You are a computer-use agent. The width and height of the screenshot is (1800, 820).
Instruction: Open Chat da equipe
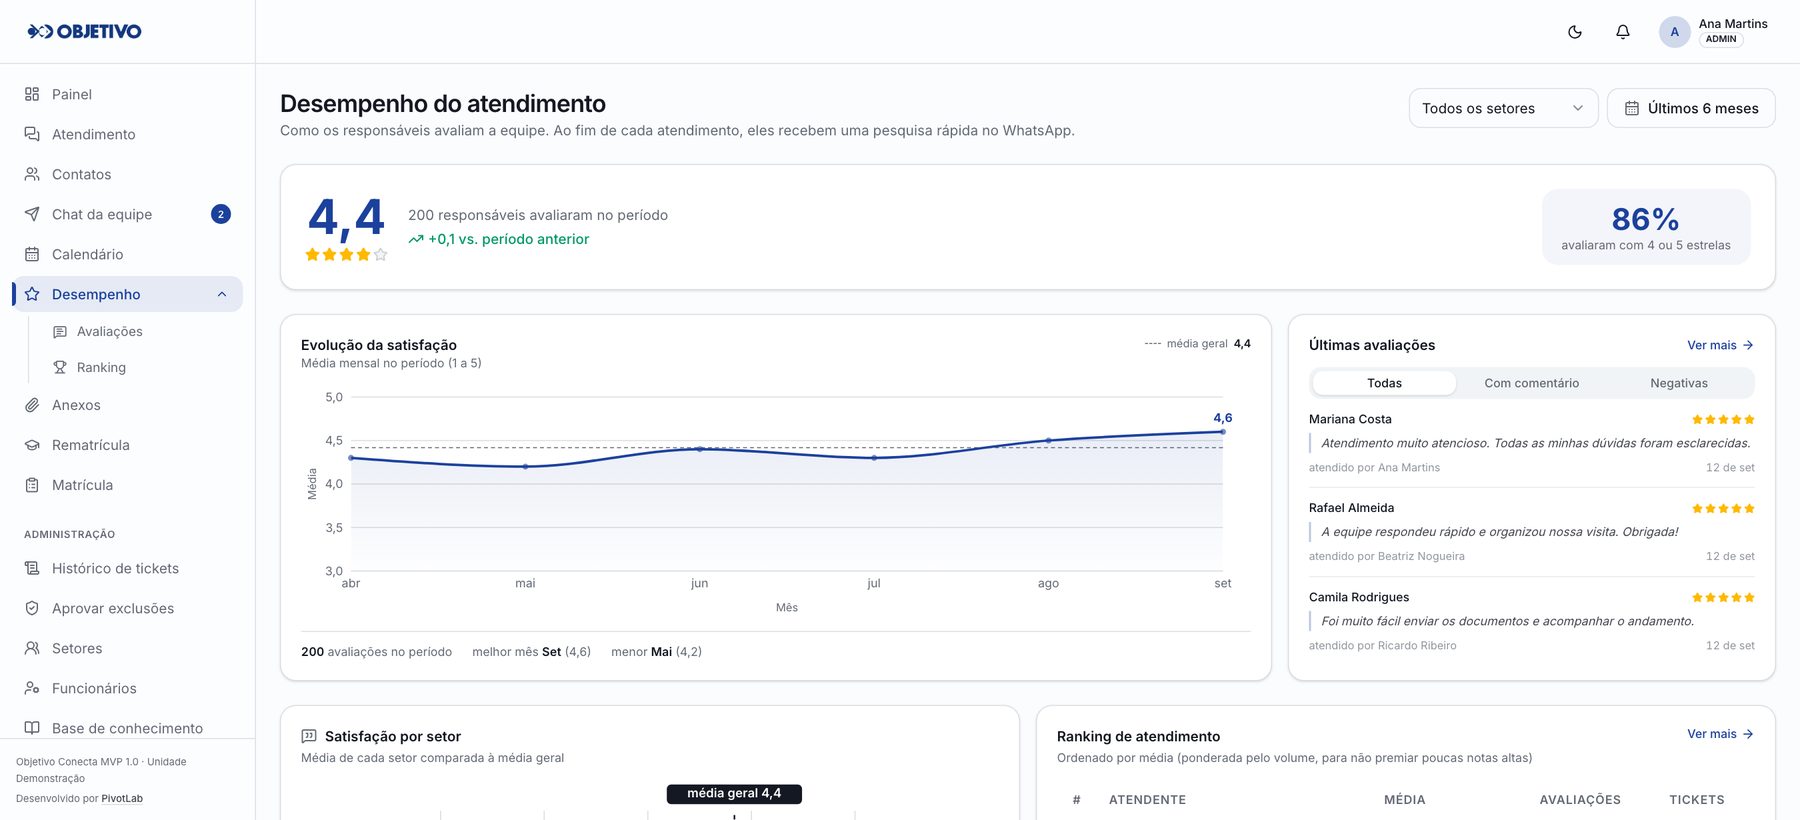point(127,214)
